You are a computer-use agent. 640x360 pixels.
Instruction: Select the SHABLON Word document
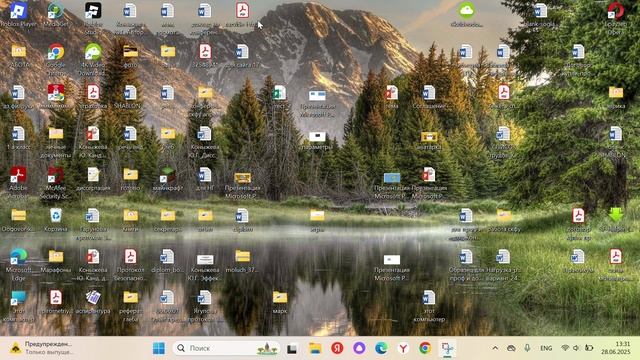[x=130, y=93]
